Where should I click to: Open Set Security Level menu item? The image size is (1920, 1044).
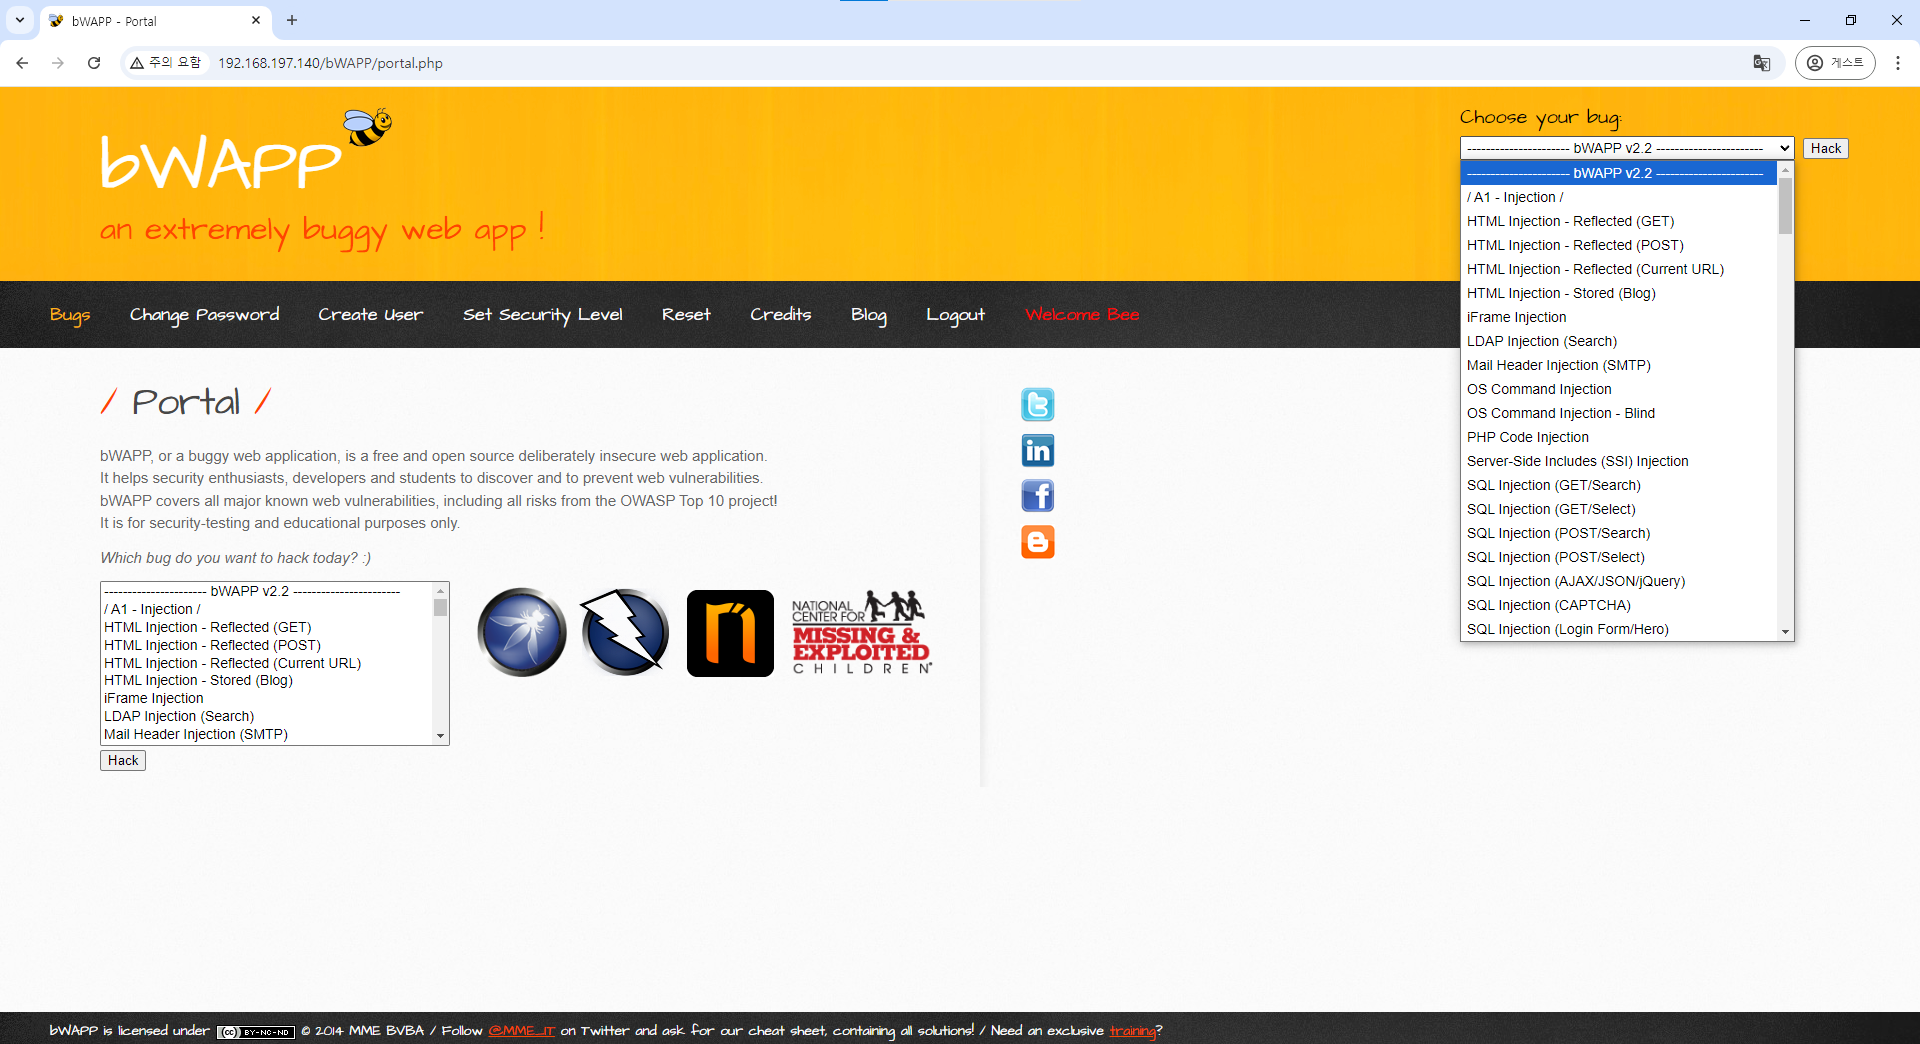[542, 315]
